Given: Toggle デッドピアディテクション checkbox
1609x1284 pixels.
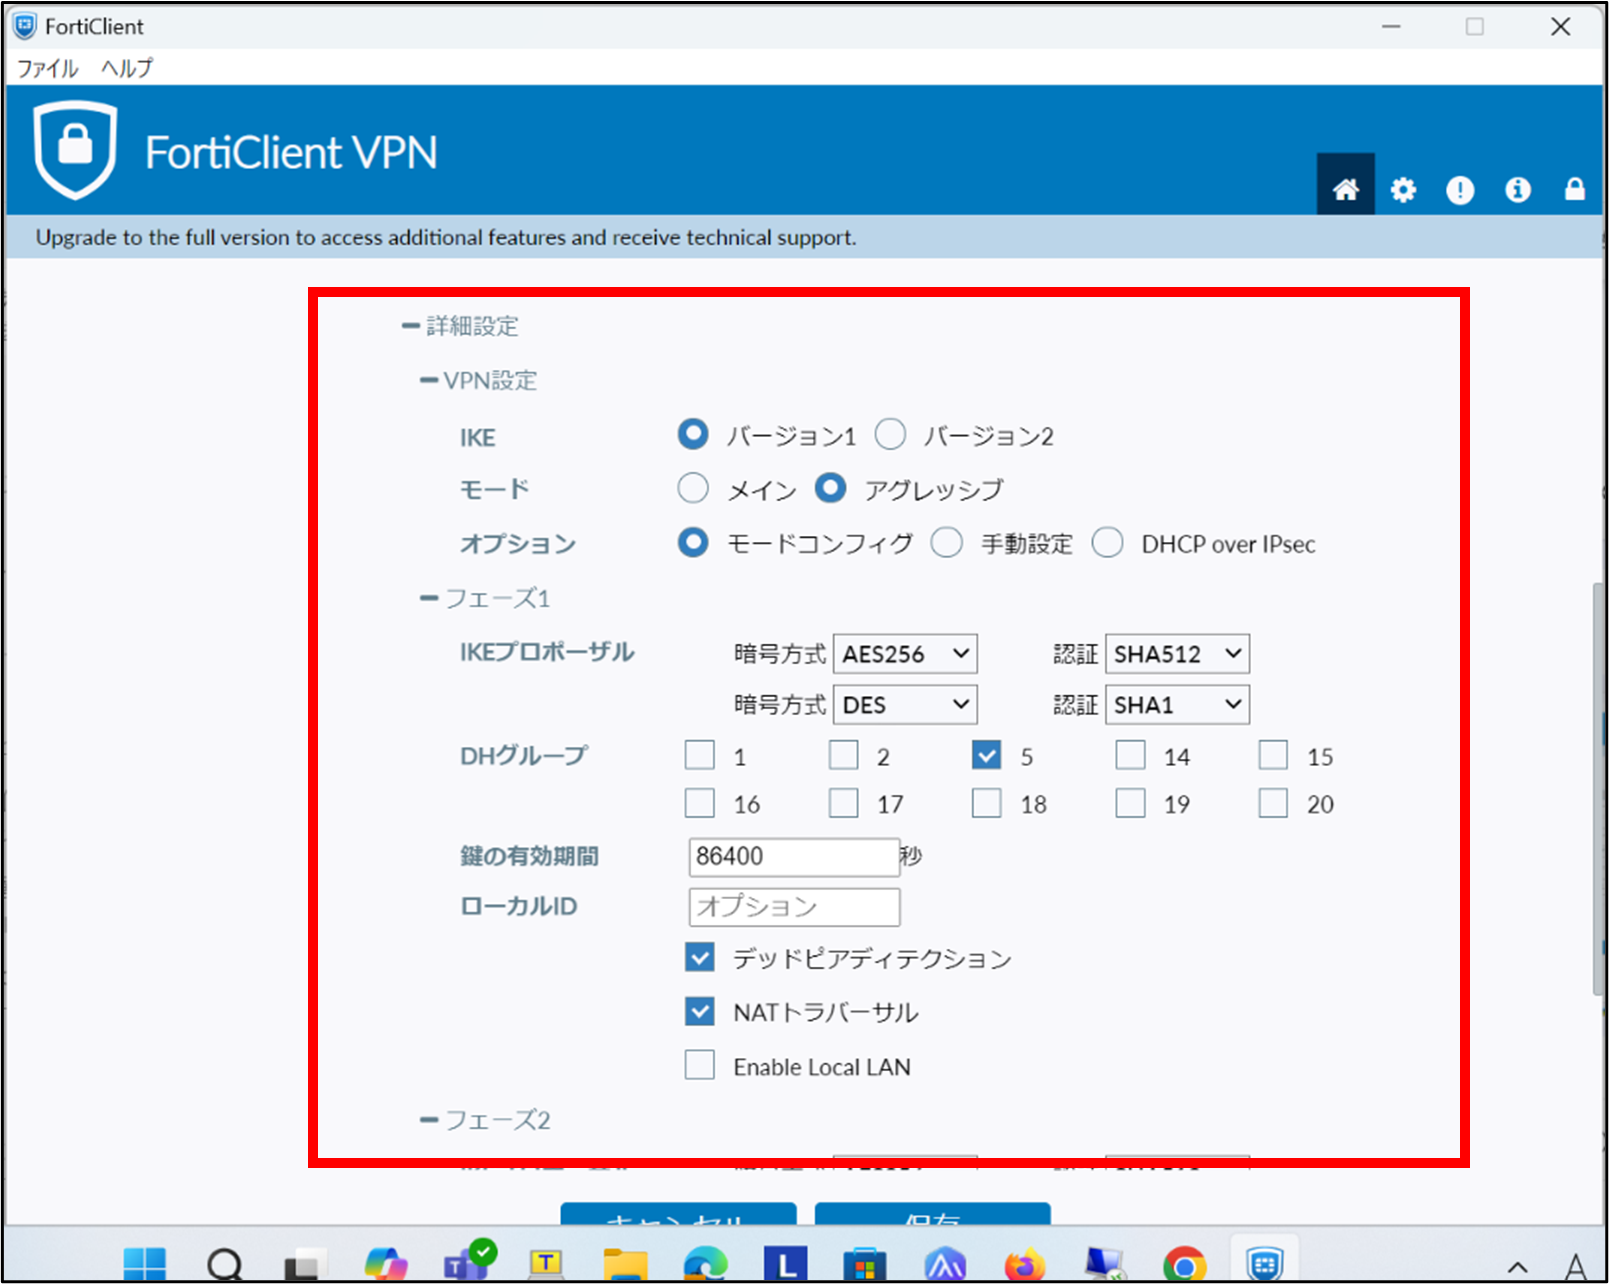Looking at the screenshot, I should coord(700,958).
